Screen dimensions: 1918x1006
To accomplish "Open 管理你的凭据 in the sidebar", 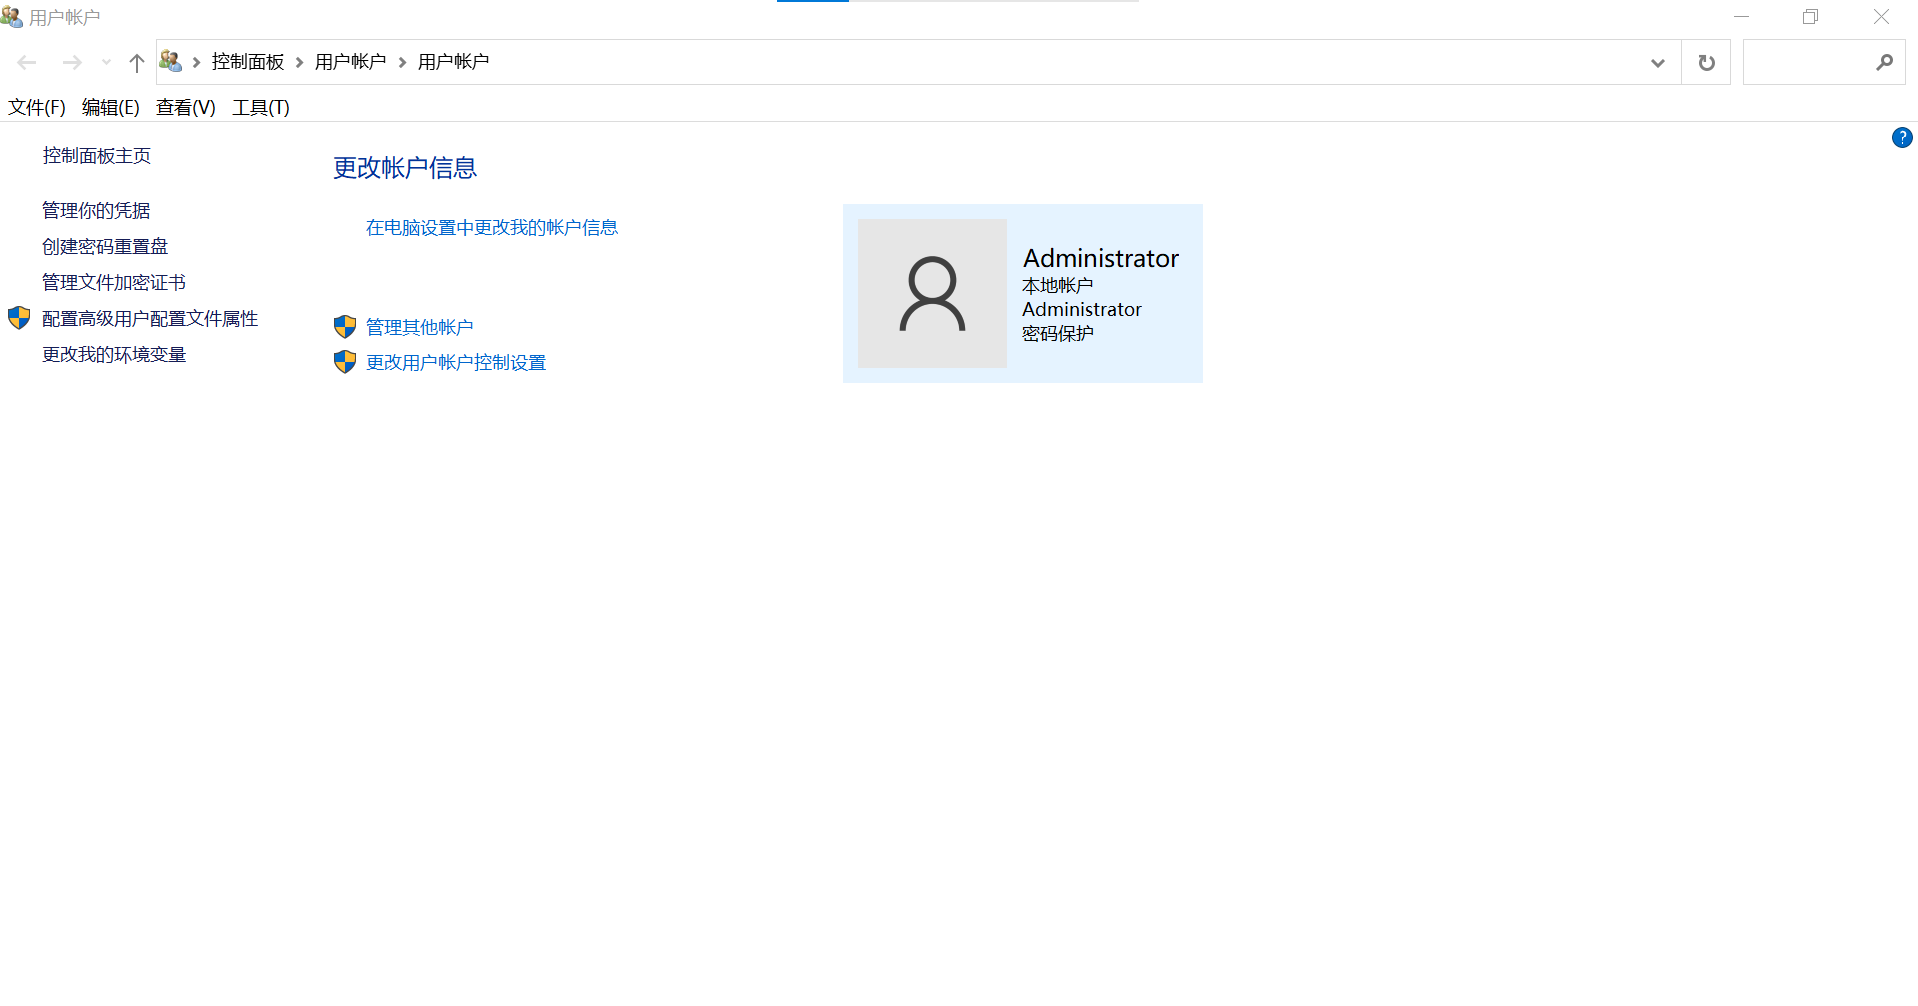I will pos(96,210).
